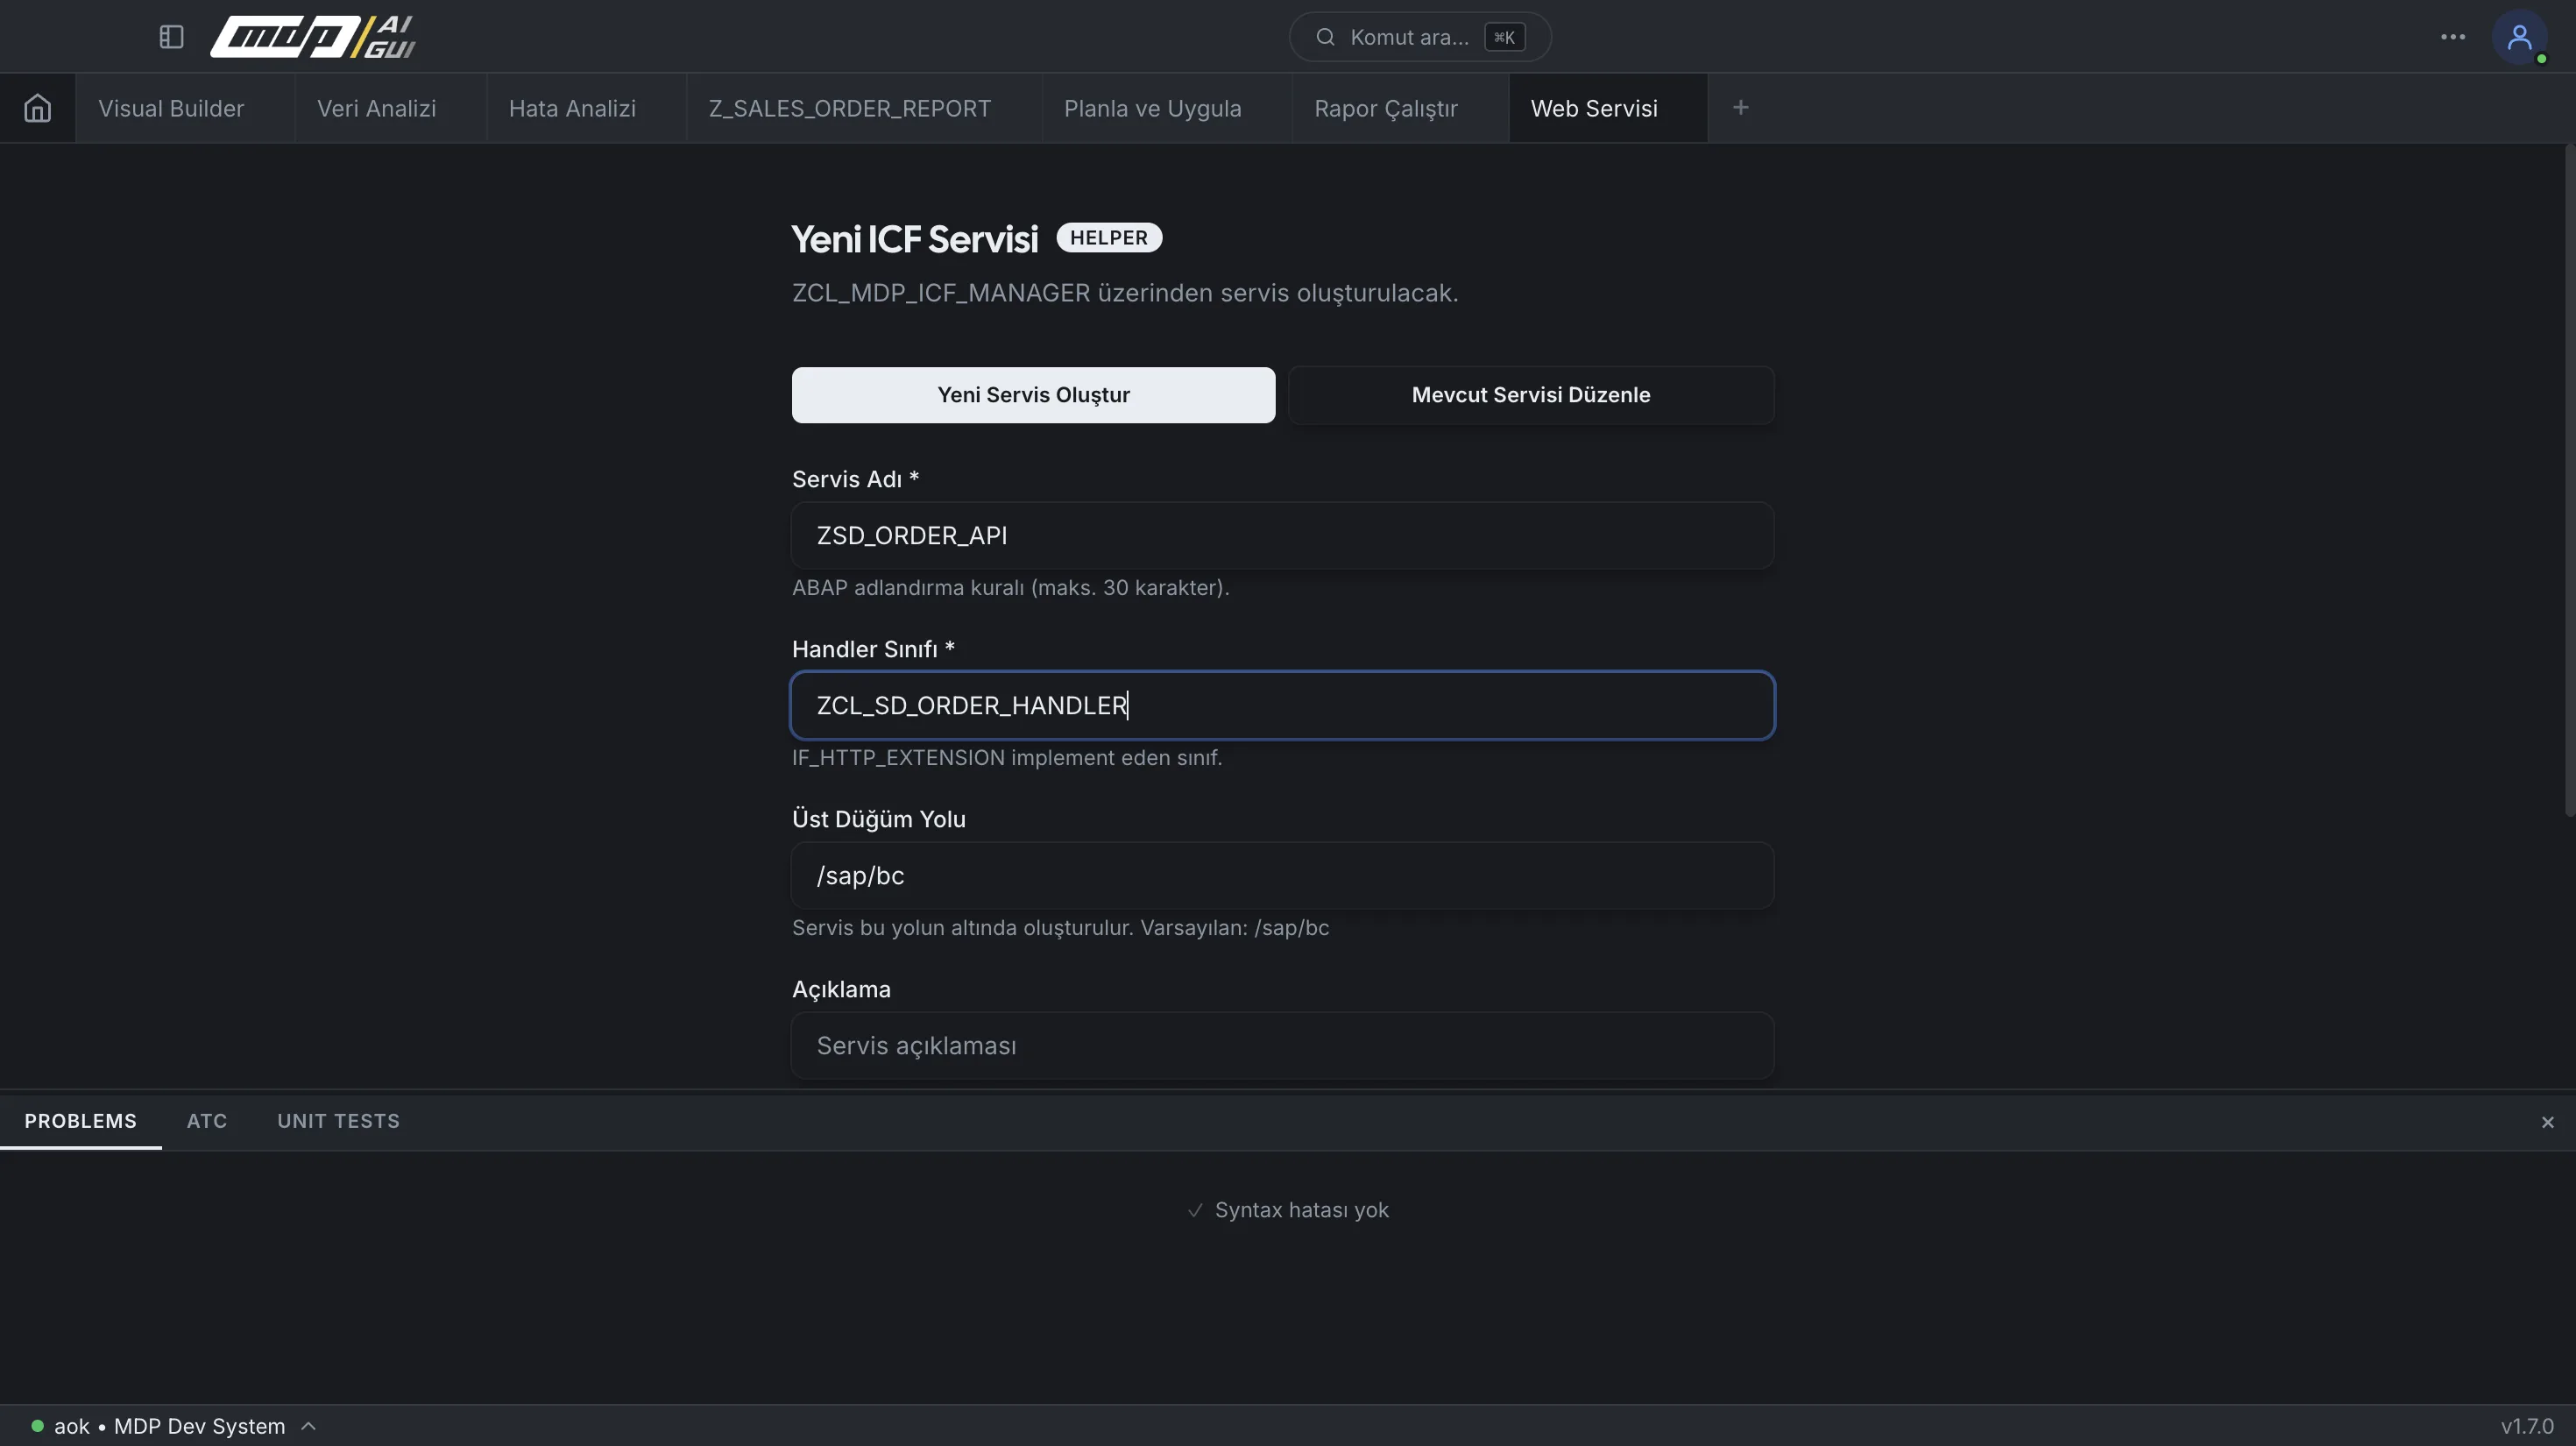Open the Komut ara command search box
This screenshot has width=2576, height=1446.
click(x=1419, y=37)
